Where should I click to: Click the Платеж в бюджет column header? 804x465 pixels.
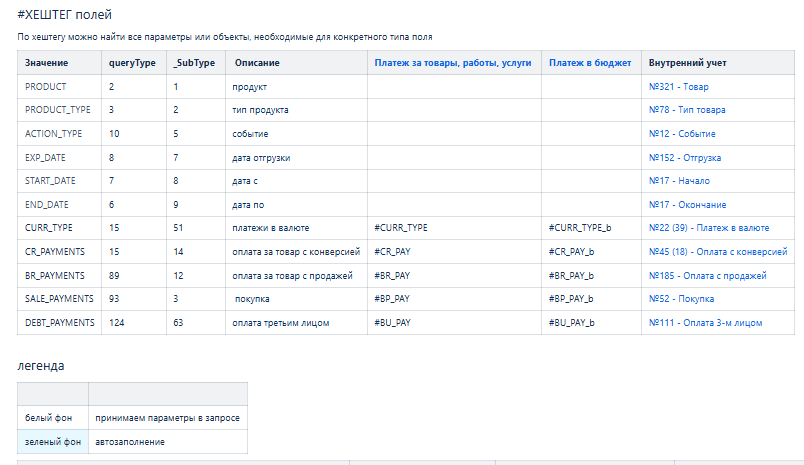[590, 63]
